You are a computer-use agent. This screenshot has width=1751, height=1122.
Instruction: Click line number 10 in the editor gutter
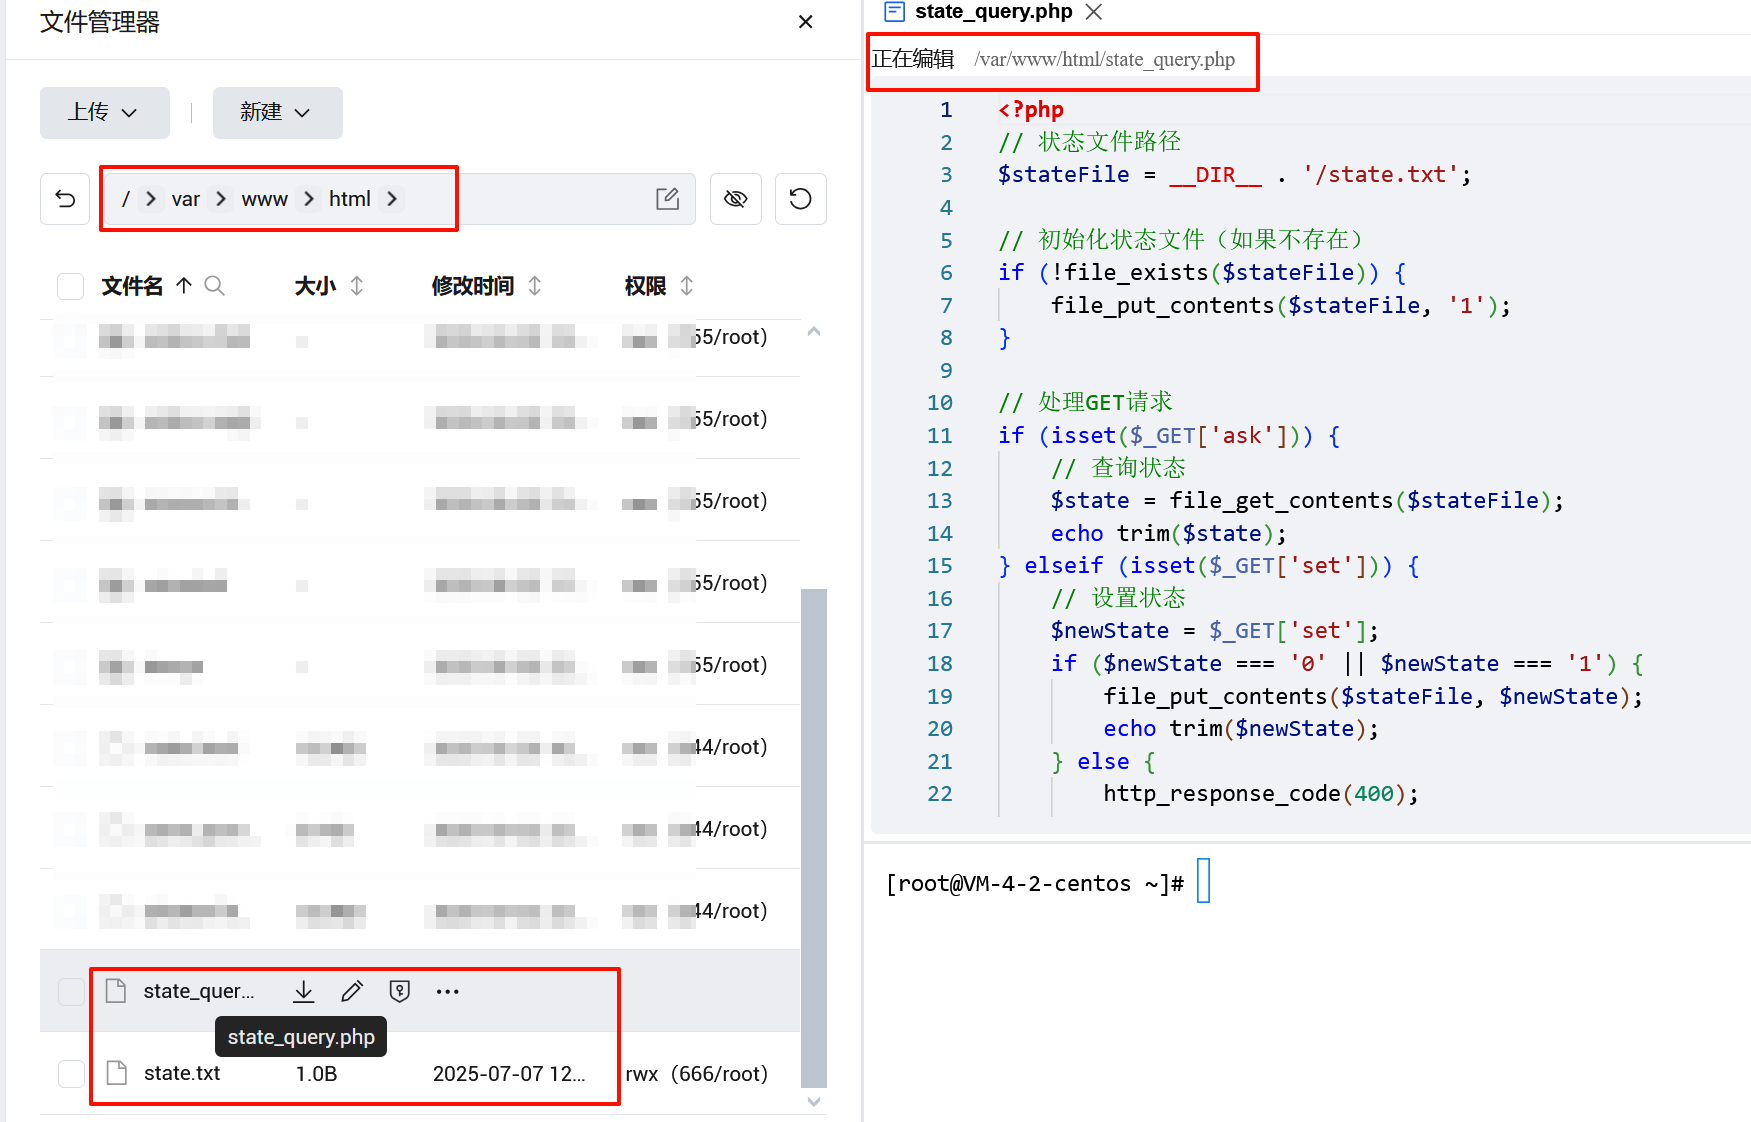click(940, 403)
